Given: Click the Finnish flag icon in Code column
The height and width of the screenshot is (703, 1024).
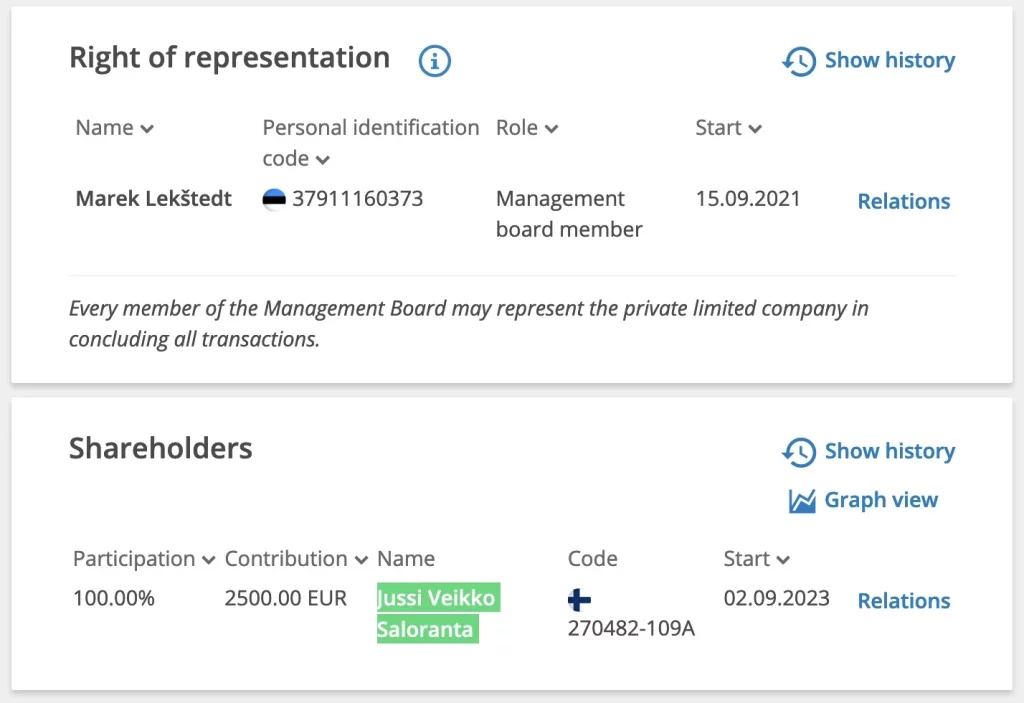Looking at the screenshot, I should click(579, 599).
